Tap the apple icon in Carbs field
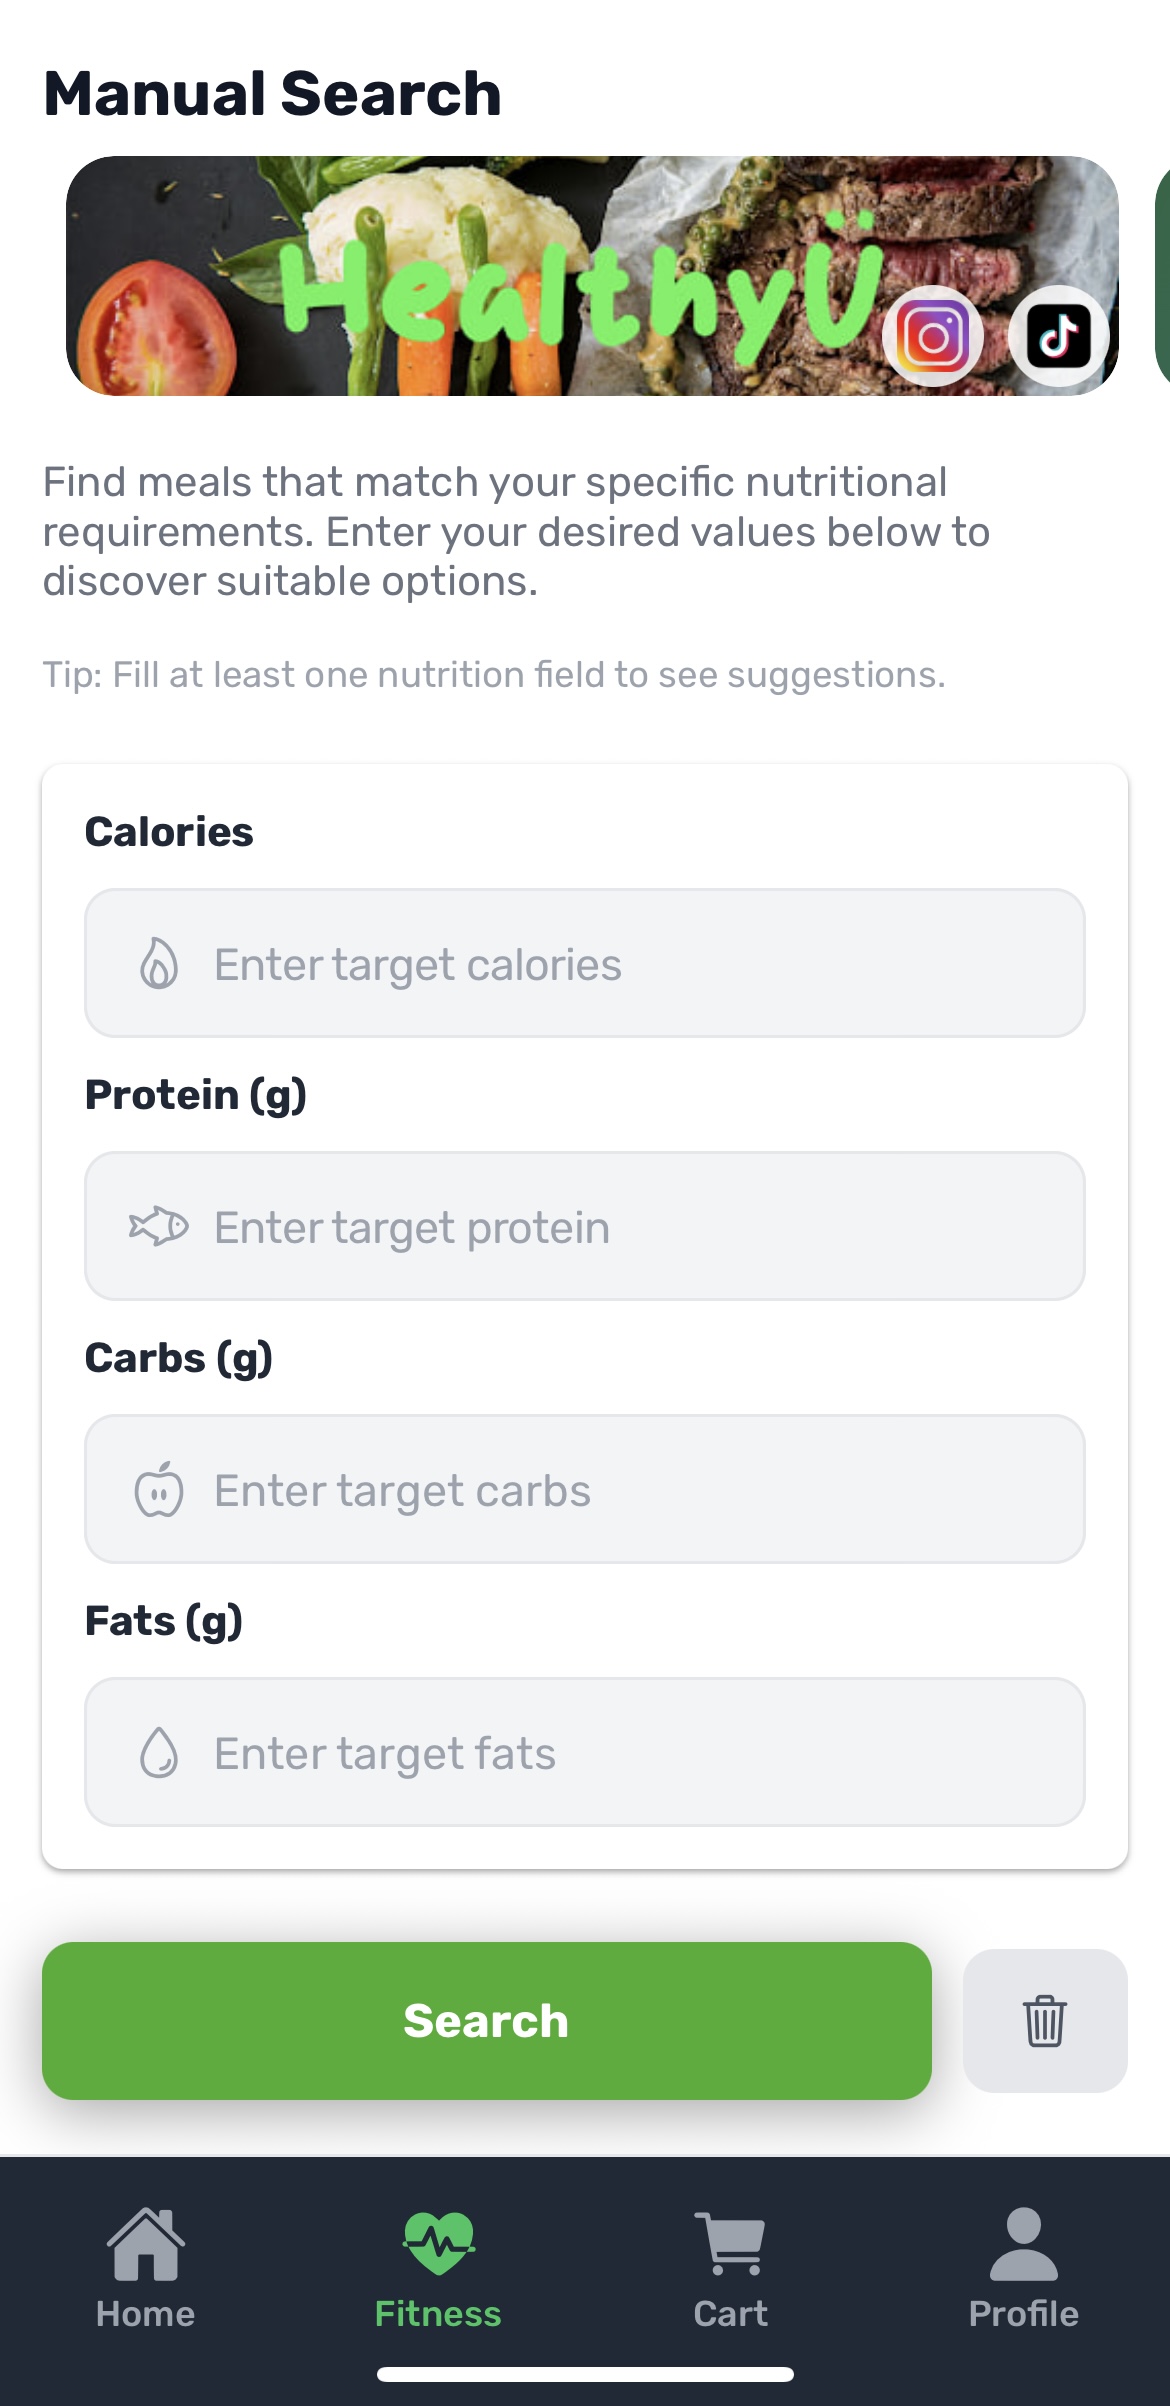This screenshot has width=1170, height=2406. tap(159, 1490)
